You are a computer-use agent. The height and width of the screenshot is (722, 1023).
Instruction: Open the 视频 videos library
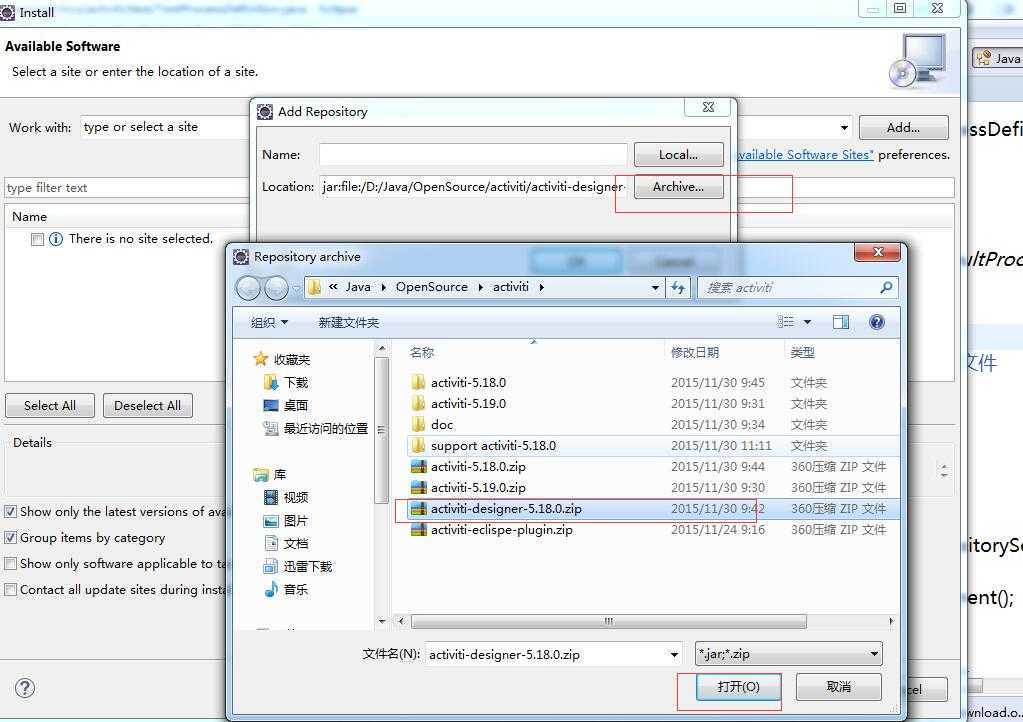[x=286, y=498]
